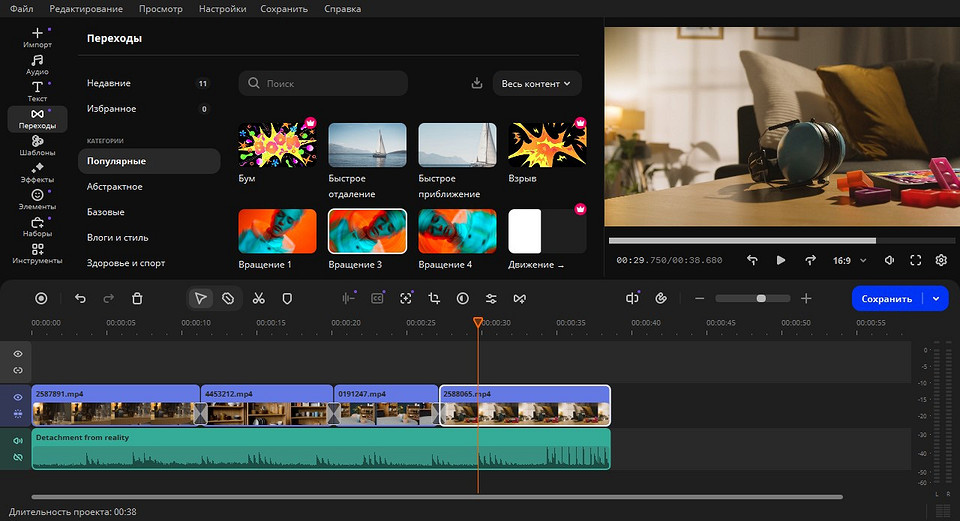This screenshot has width=960, height=521.
Task: Open the Шаблоны sidebar section
Action: pos(37,146)
